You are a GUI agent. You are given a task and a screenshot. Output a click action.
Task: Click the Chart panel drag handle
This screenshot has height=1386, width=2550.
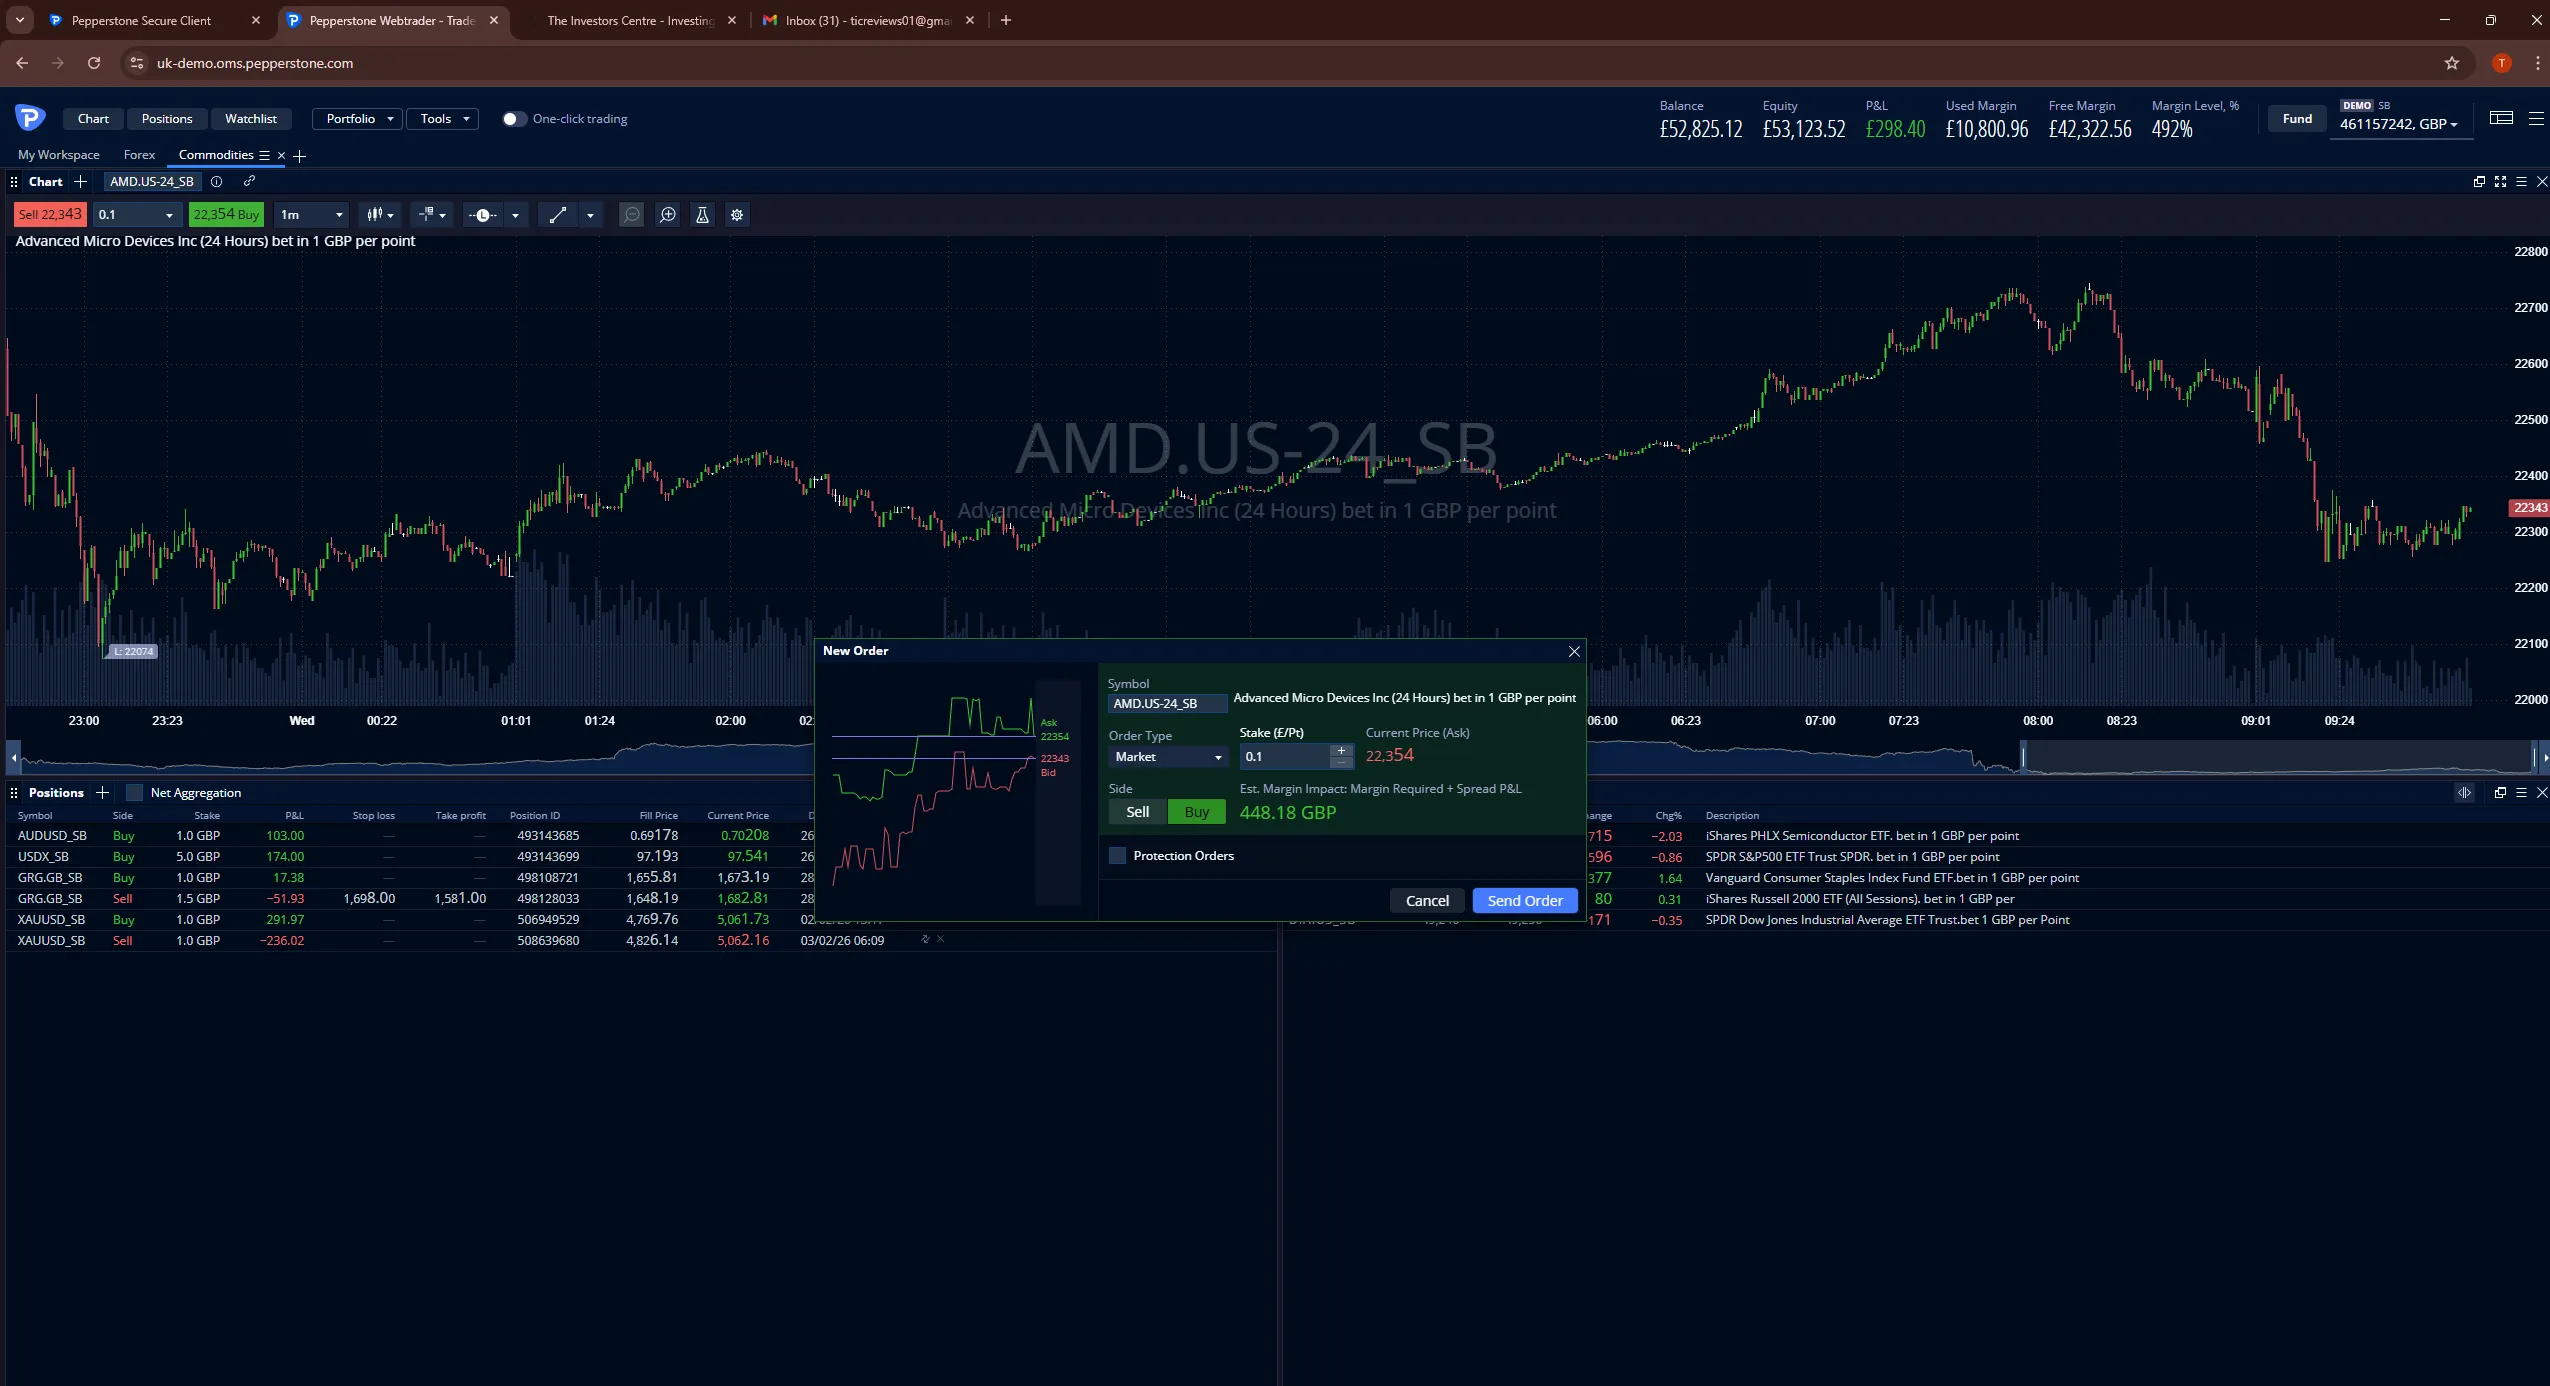click(x=14, y=182)
